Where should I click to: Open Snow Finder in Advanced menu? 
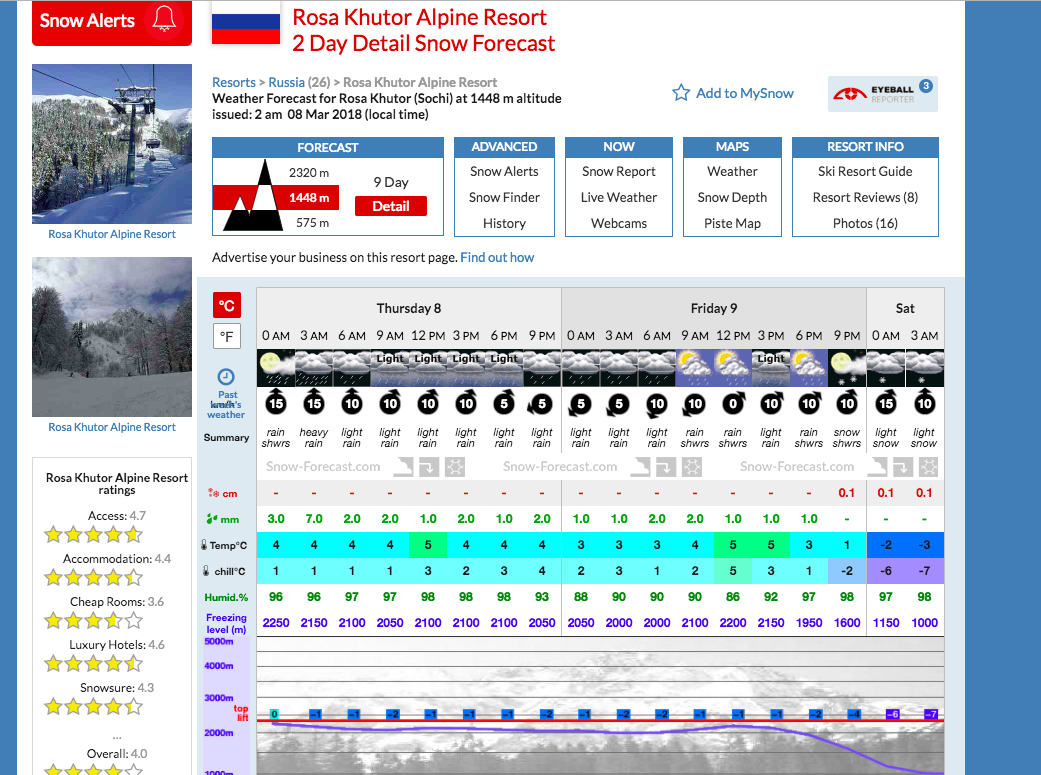504,197
